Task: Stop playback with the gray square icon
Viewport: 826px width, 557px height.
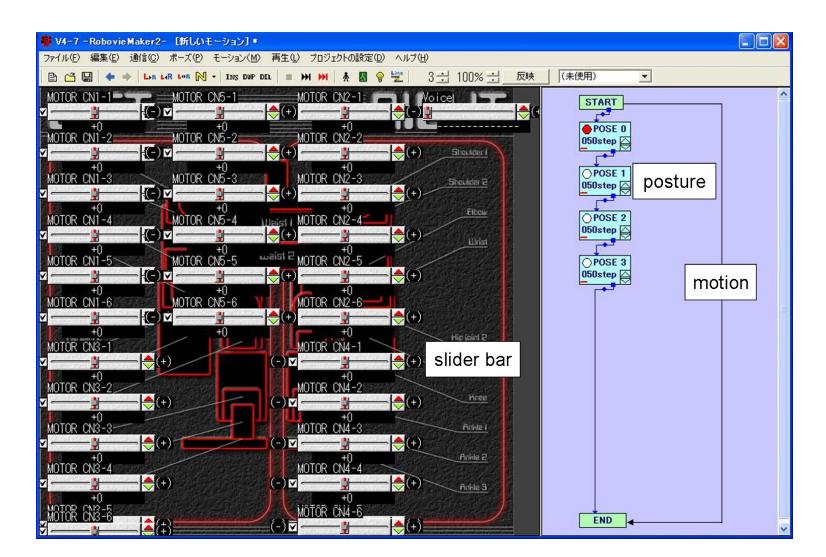Action: [x=289, y=77]
